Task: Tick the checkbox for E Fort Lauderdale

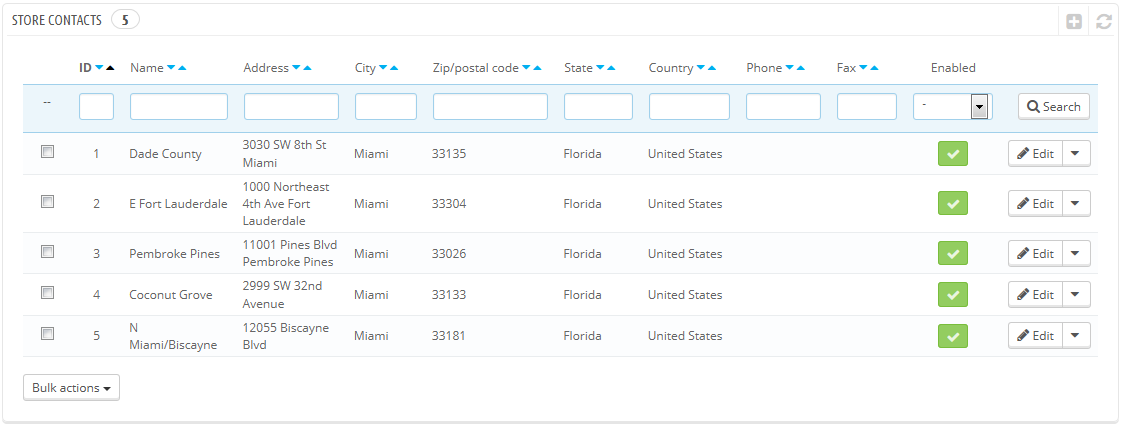Action: tap(47, 202)
